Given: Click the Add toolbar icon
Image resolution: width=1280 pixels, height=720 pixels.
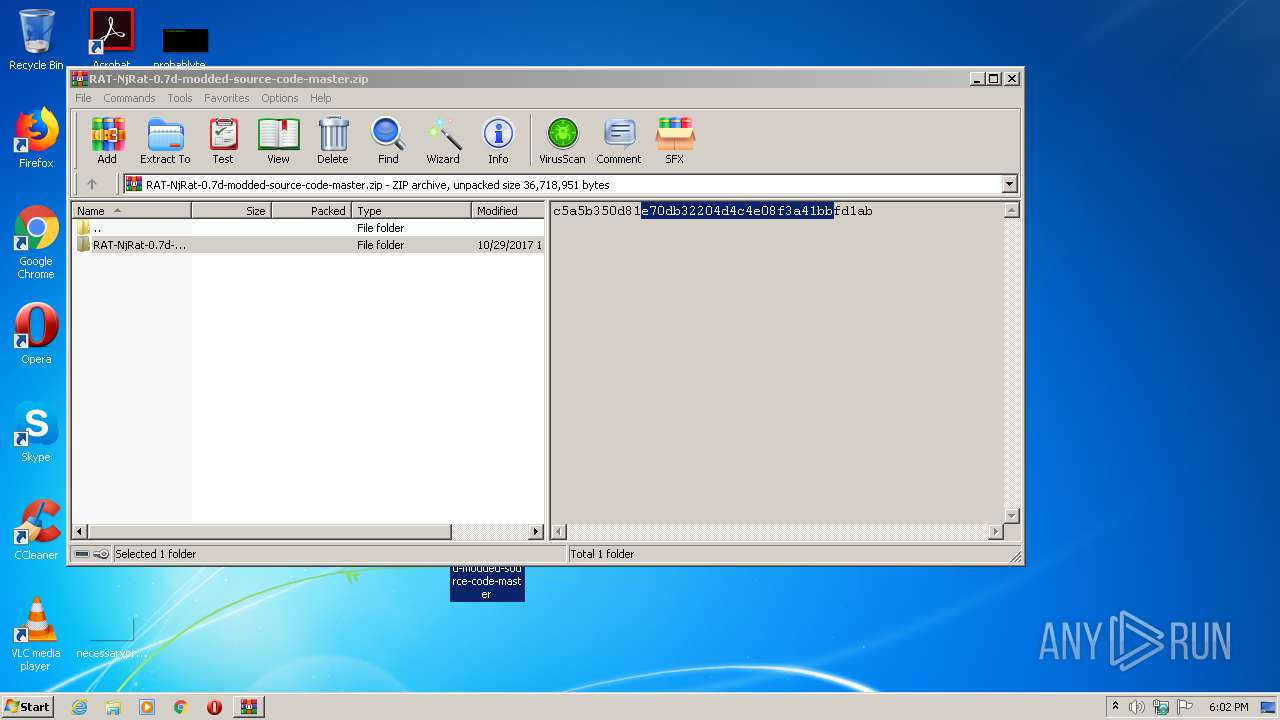Looking at the screenshot, I should [x=107, y=140].
